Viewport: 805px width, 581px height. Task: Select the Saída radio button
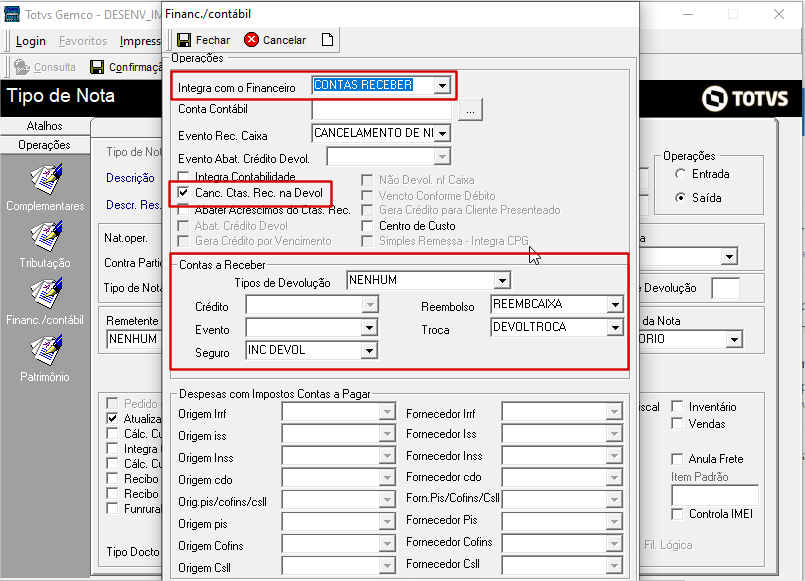pos(680,198)
